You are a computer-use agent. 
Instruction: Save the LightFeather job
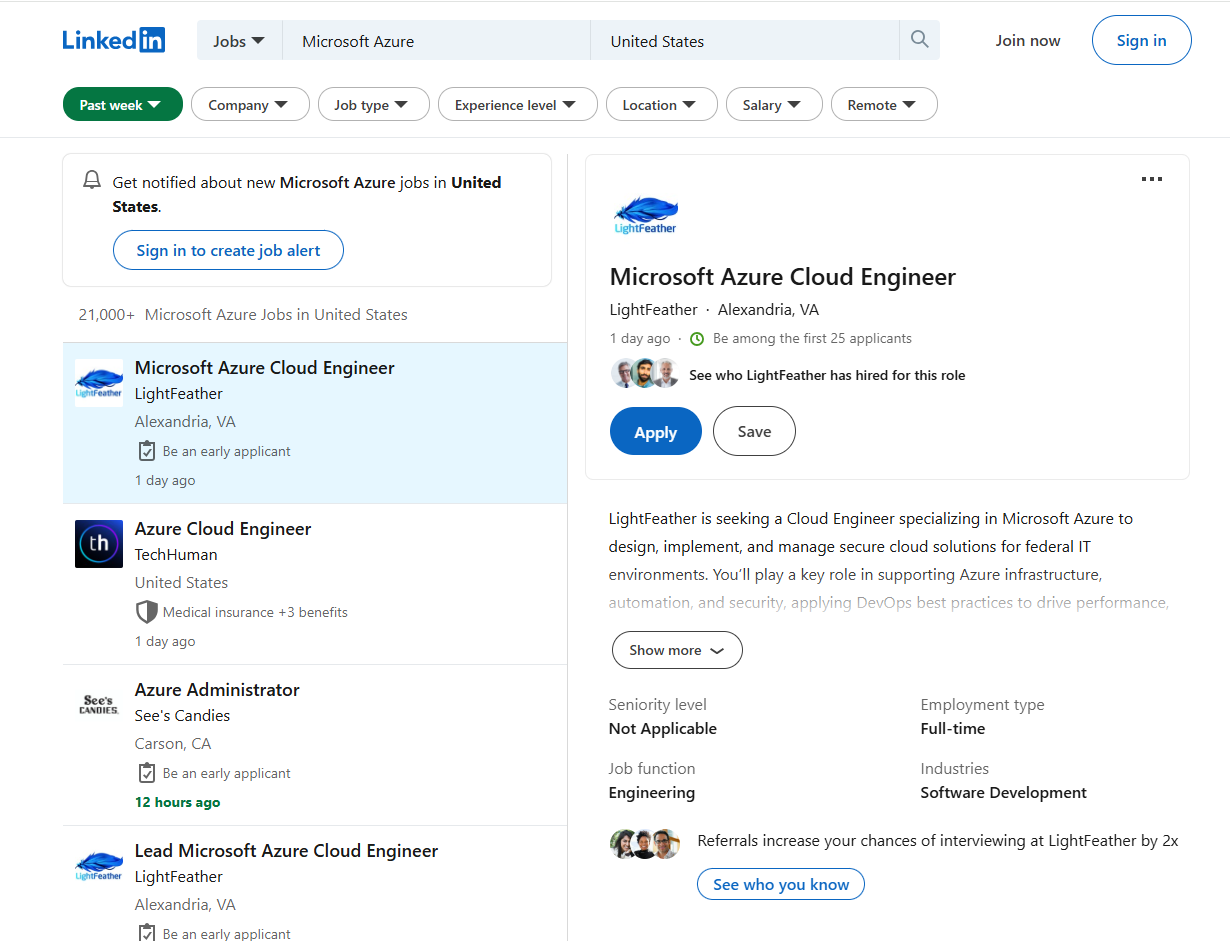point(754,431)
